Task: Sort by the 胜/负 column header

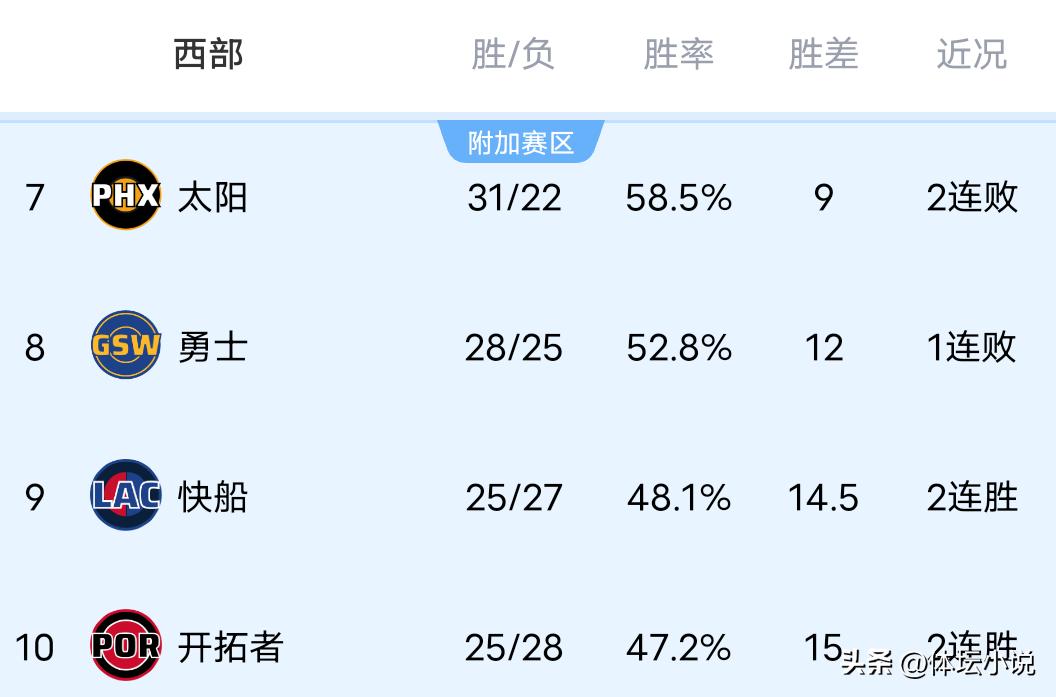Action: tap(513, 54)
